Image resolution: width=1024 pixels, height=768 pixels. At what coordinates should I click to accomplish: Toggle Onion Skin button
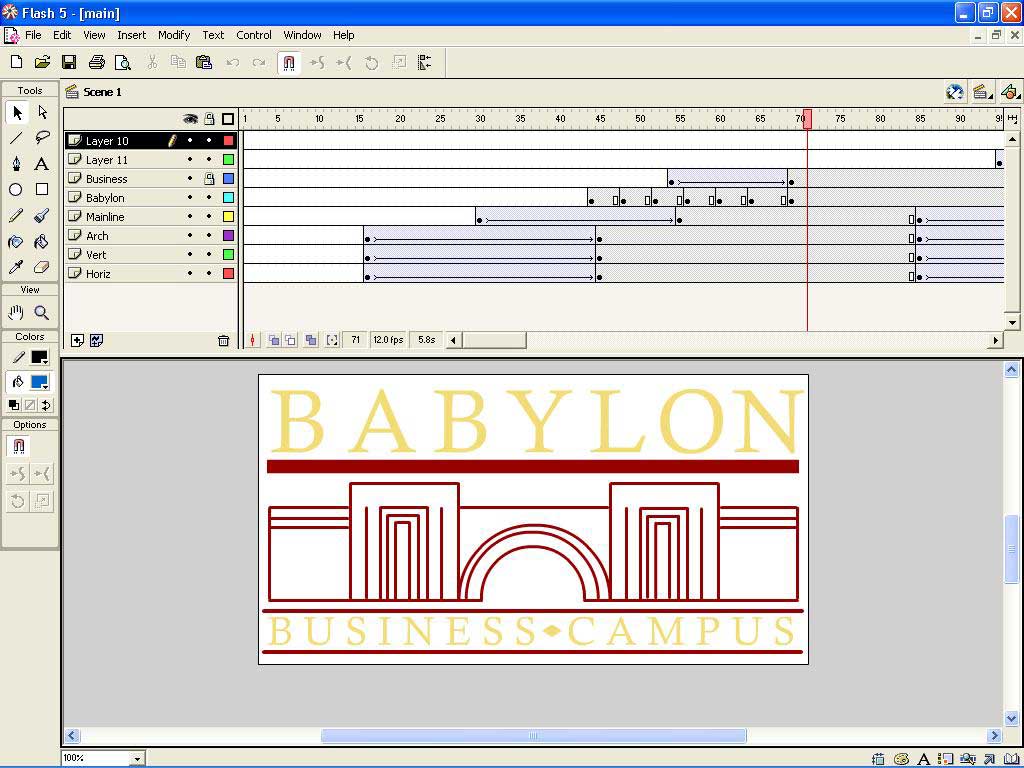click(274, 340)
